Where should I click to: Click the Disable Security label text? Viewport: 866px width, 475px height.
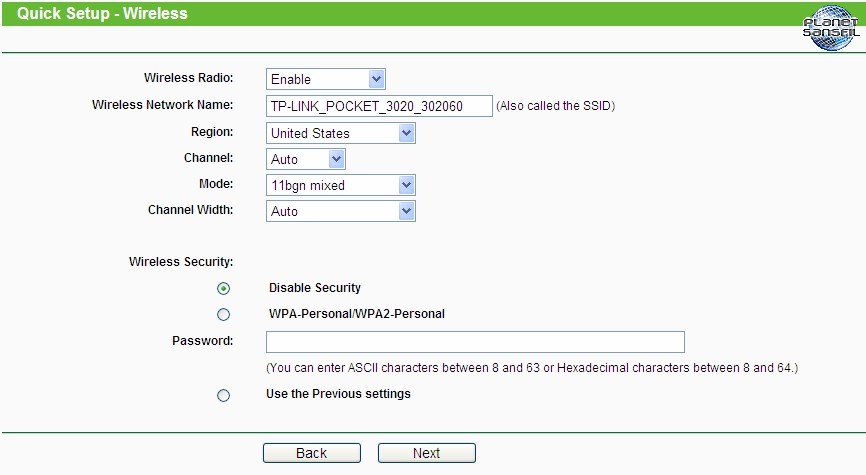coord(315,288)
